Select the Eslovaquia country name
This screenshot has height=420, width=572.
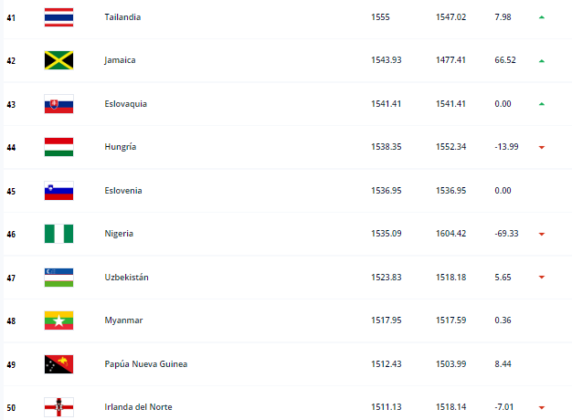[x=125, y=104]
